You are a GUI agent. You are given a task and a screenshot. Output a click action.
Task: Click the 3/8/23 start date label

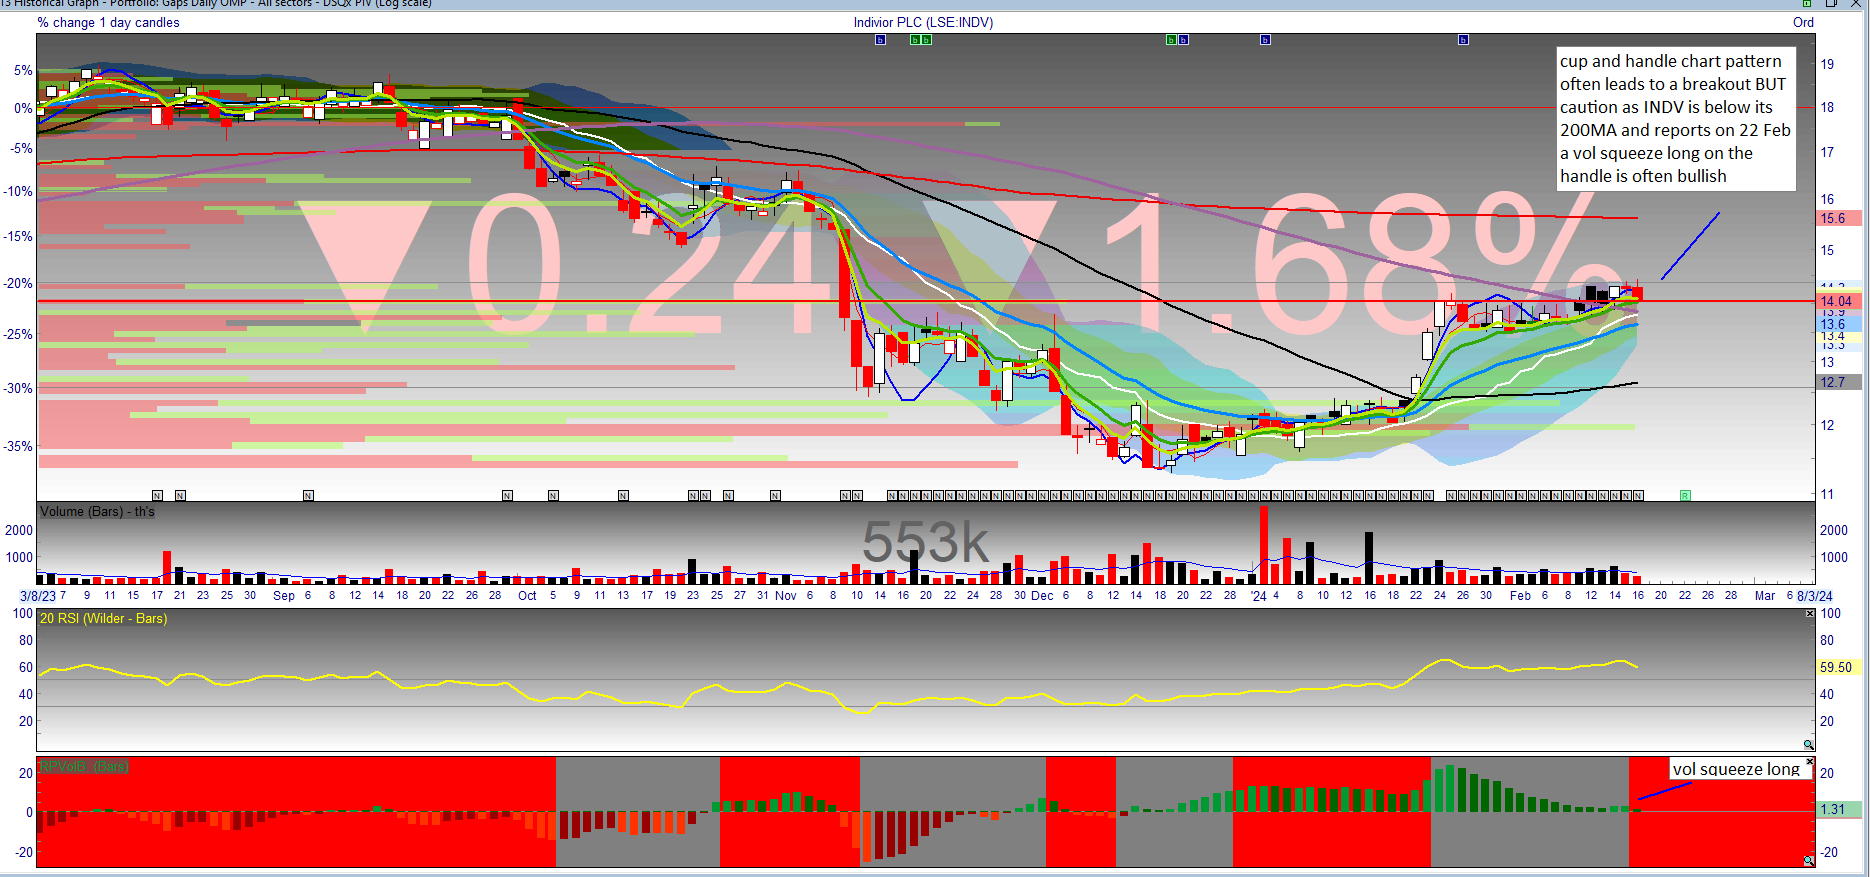38,596
